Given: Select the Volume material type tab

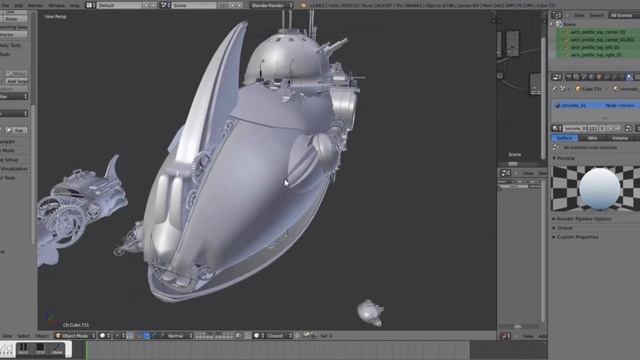Looking at the screenshot, I should coord(620,138).
